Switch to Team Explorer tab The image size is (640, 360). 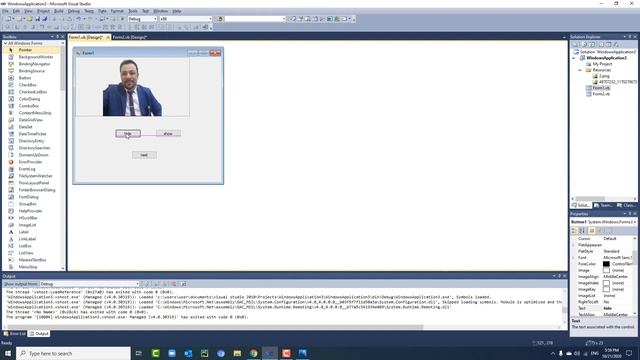tap(603, 205)
